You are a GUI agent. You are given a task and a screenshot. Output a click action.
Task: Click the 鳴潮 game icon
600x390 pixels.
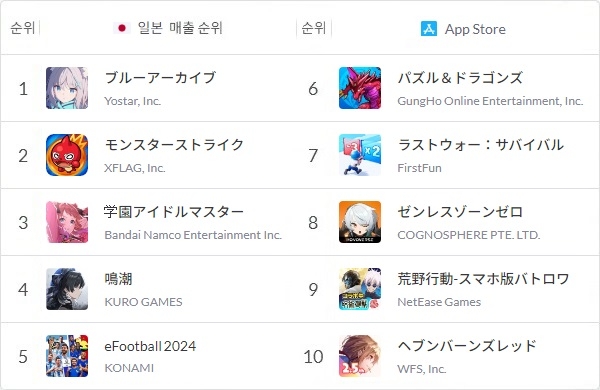67,289
